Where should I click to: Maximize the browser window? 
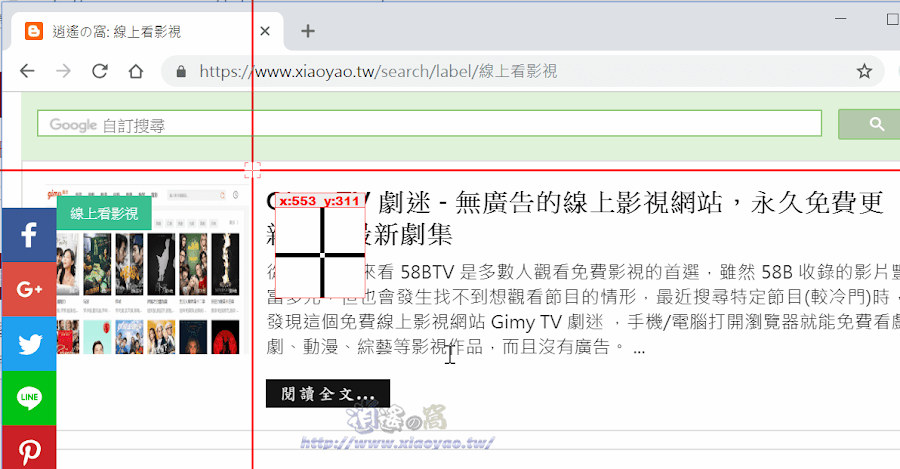point(893,19)
